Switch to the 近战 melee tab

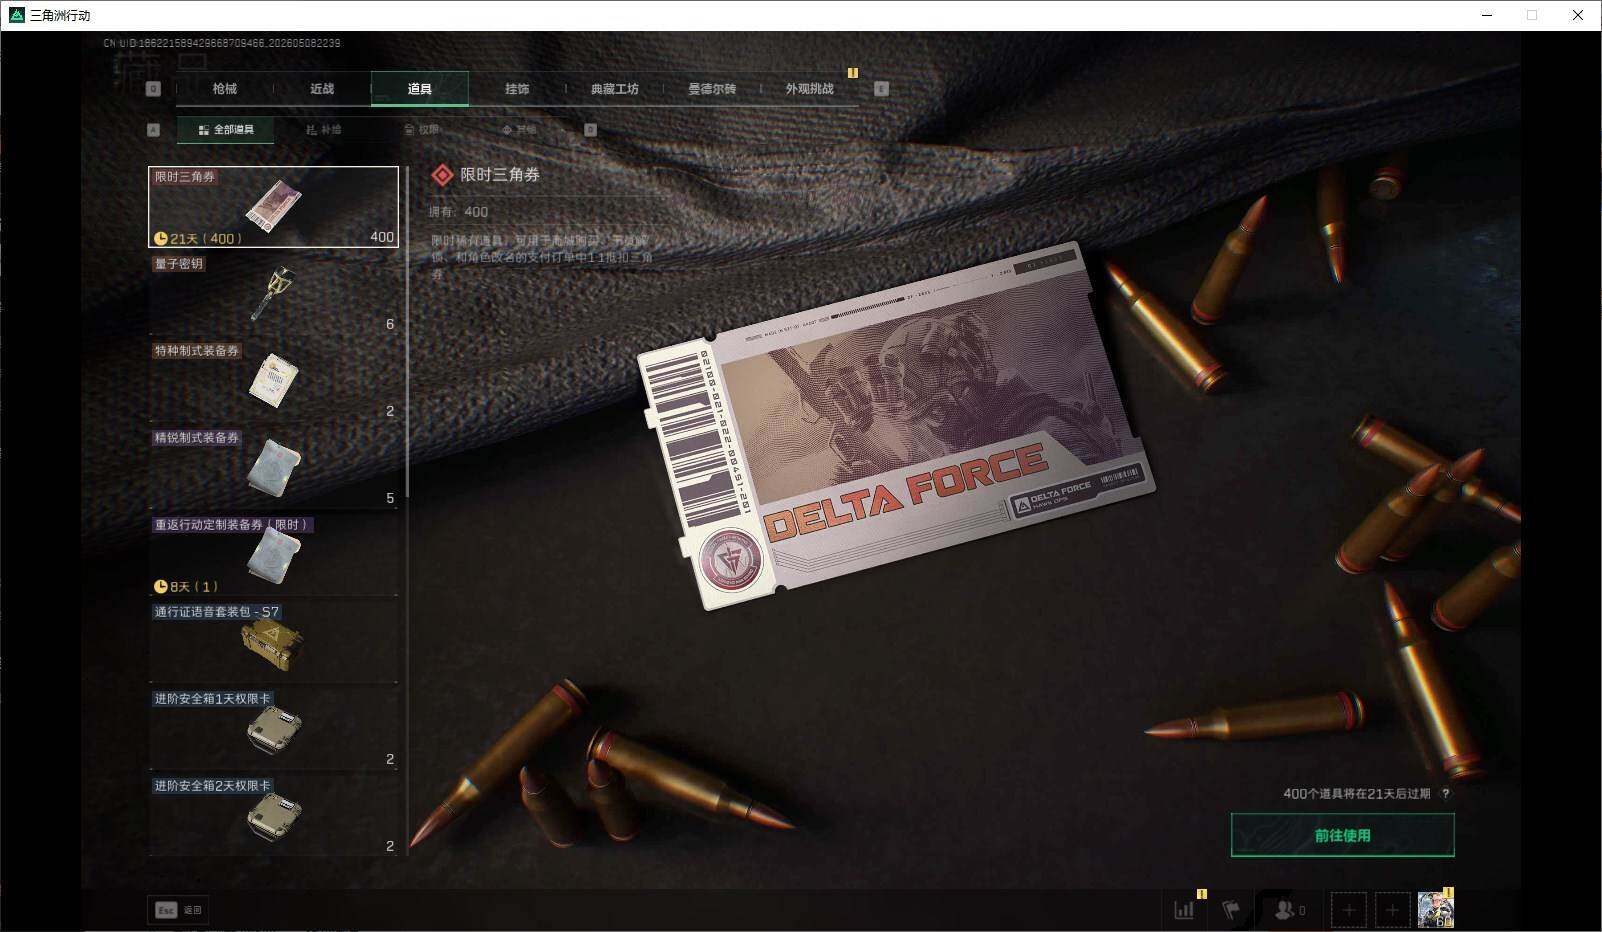(322, 89)
